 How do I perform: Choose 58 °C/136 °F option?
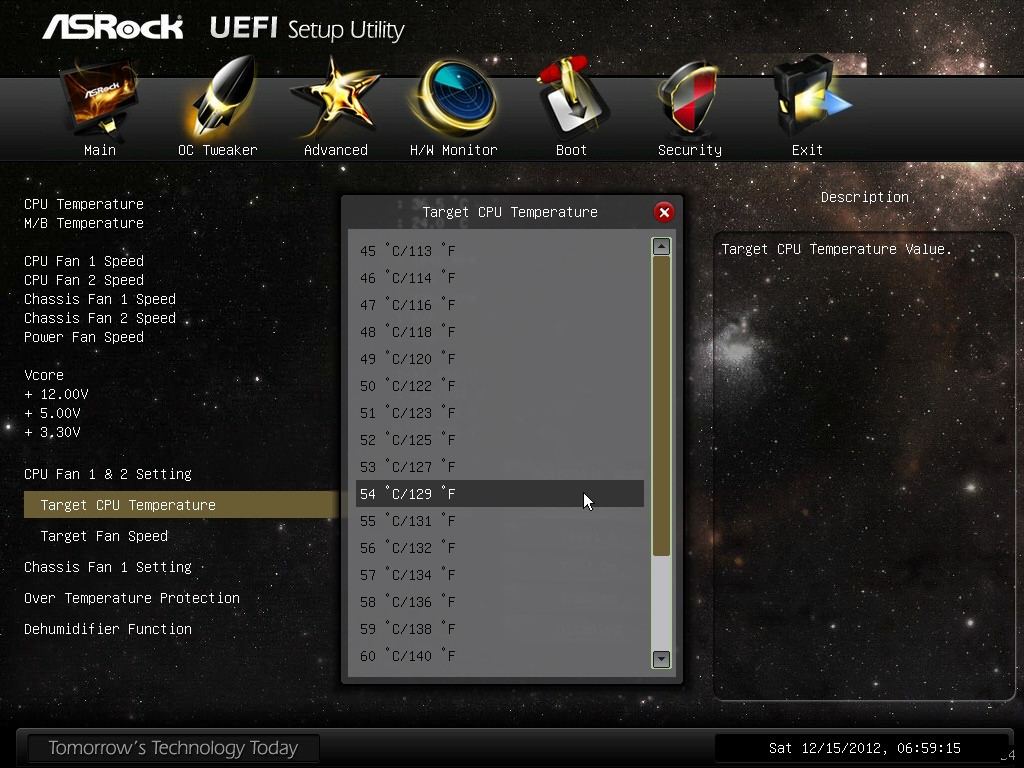(x=500, y=602)
